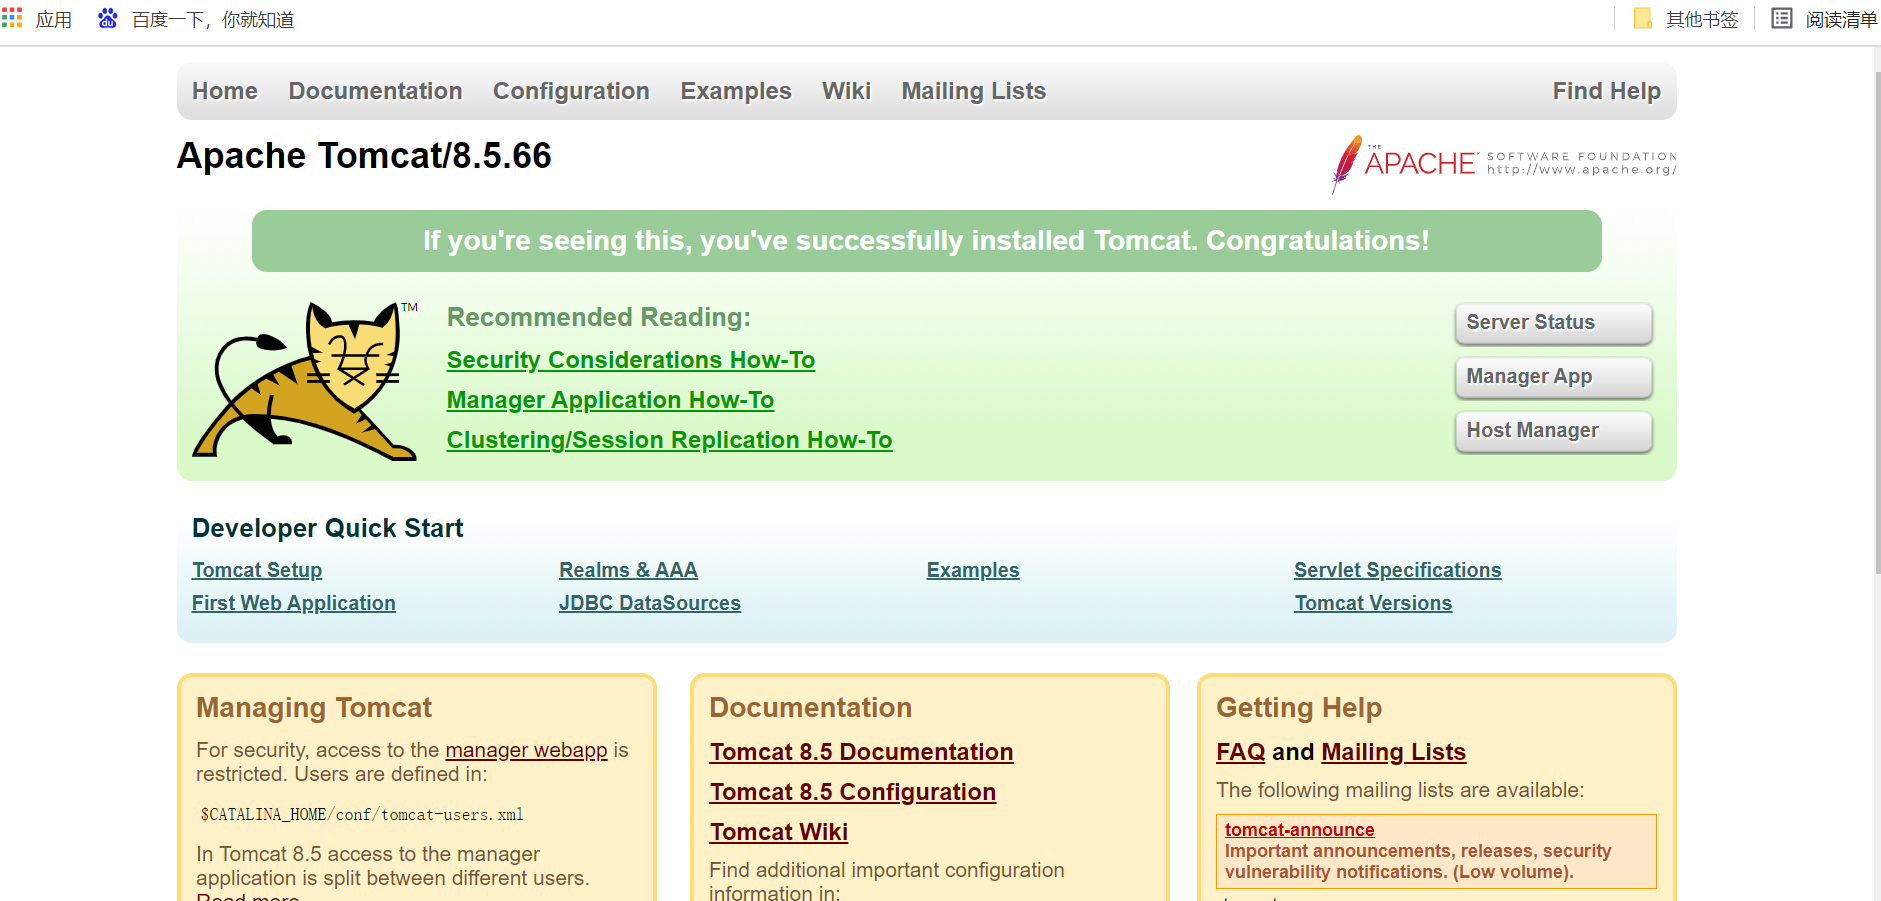Click the Host Manager button

pos(1553,431)
